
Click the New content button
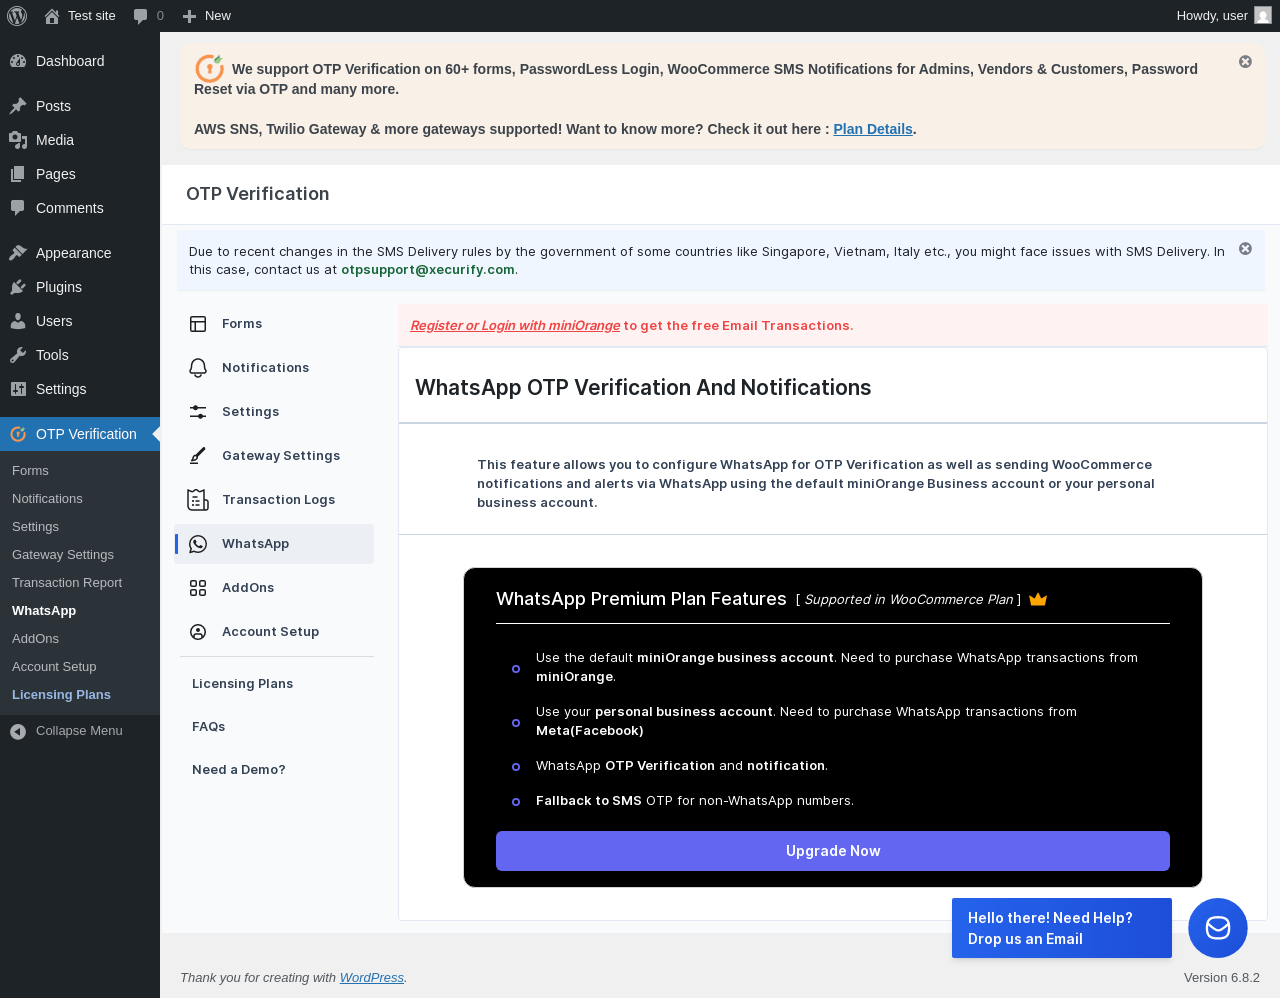click(206, 16)
